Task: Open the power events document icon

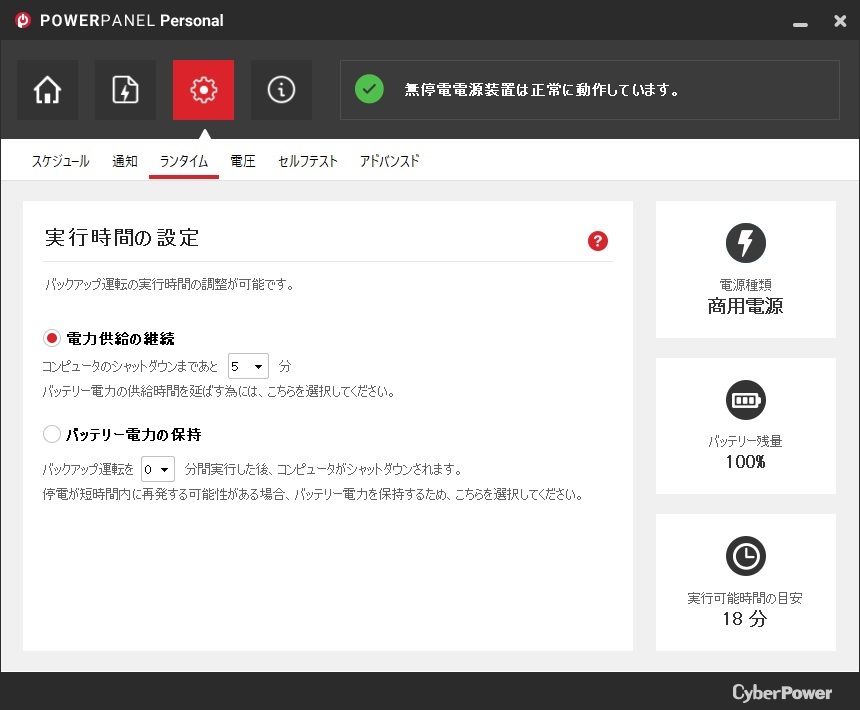Action: coord(125,90)
